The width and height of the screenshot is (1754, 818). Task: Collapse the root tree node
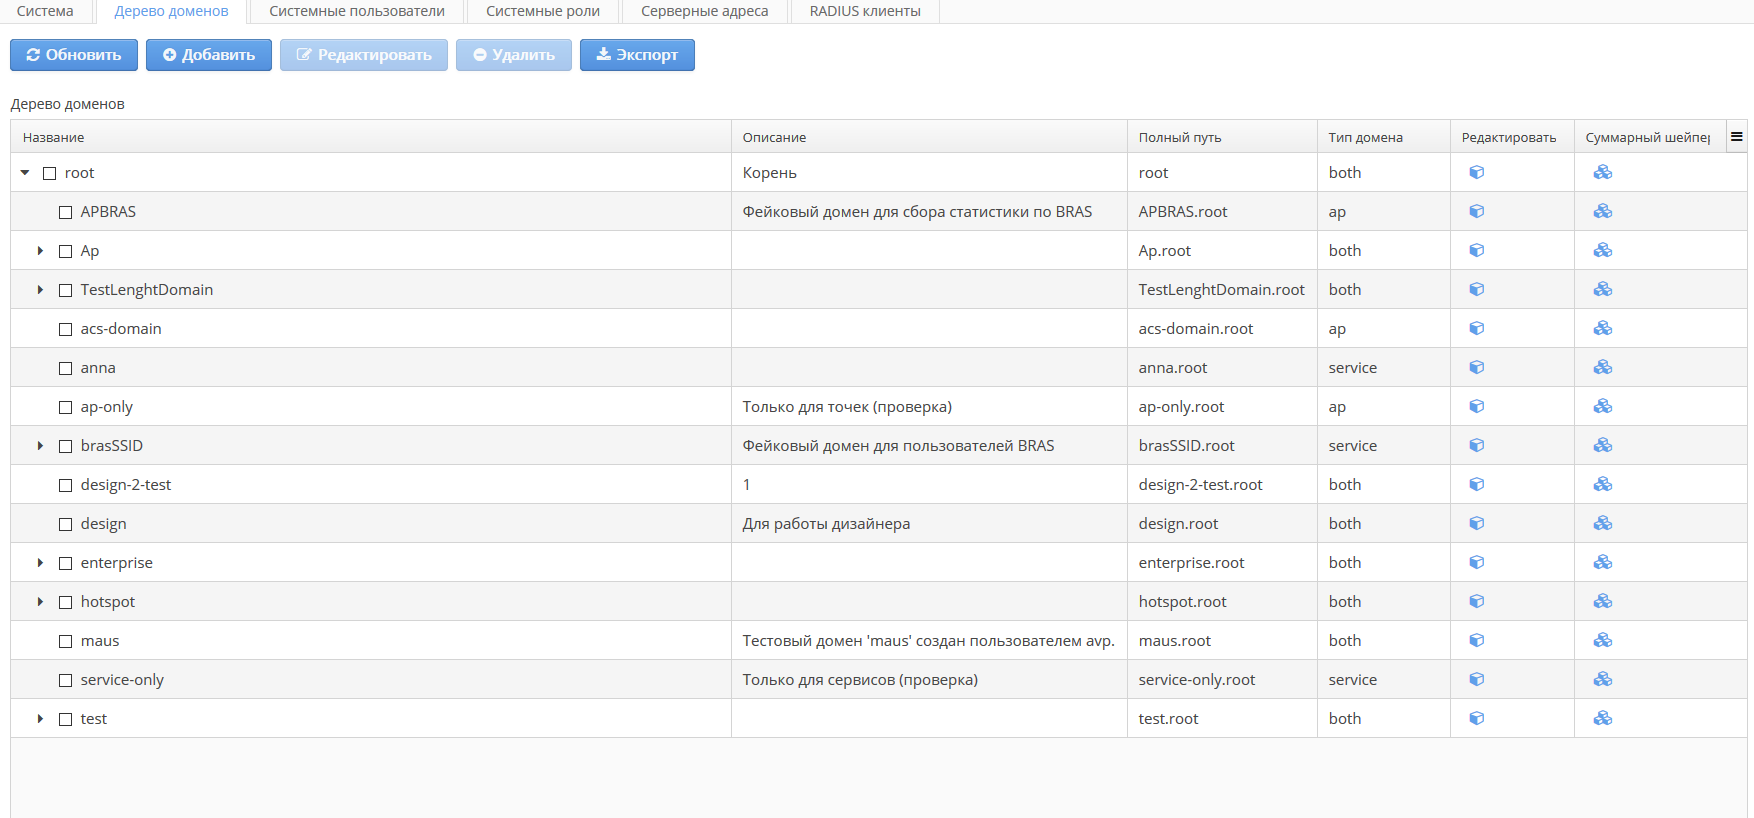25,173
